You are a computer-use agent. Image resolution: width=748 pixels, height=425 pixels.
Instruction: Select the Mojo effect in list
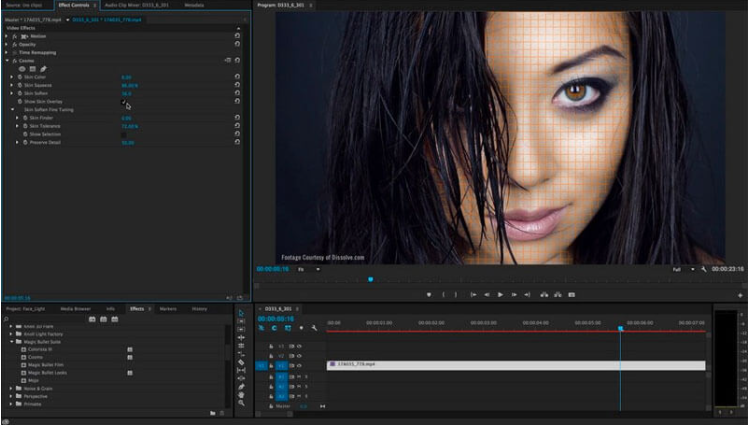click(34, 380)
